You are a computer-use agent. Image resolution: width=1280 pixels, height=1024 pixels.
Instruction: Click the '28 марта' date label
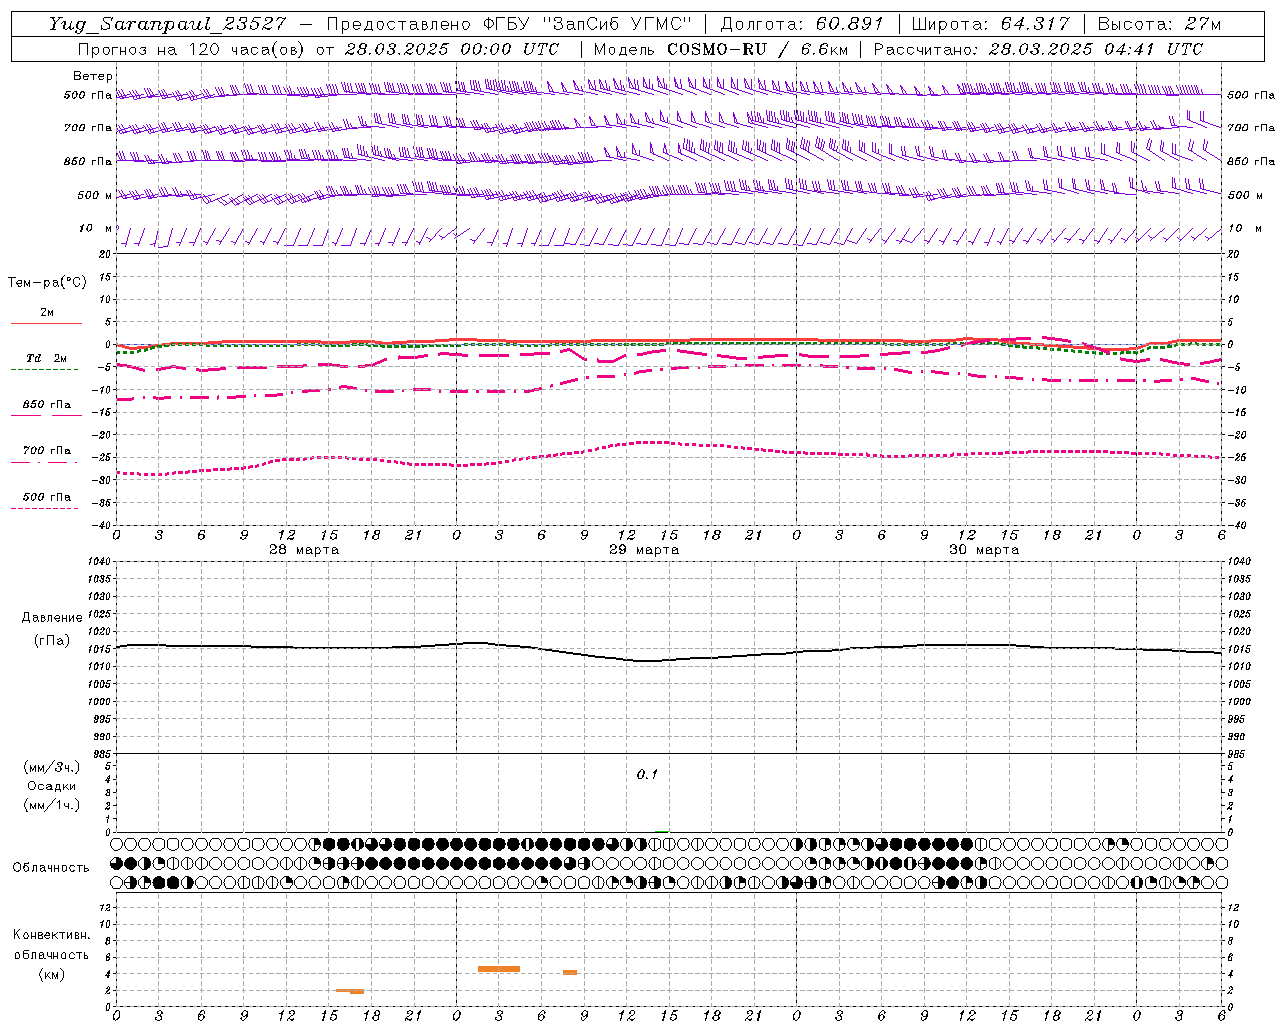pos(305,550)
